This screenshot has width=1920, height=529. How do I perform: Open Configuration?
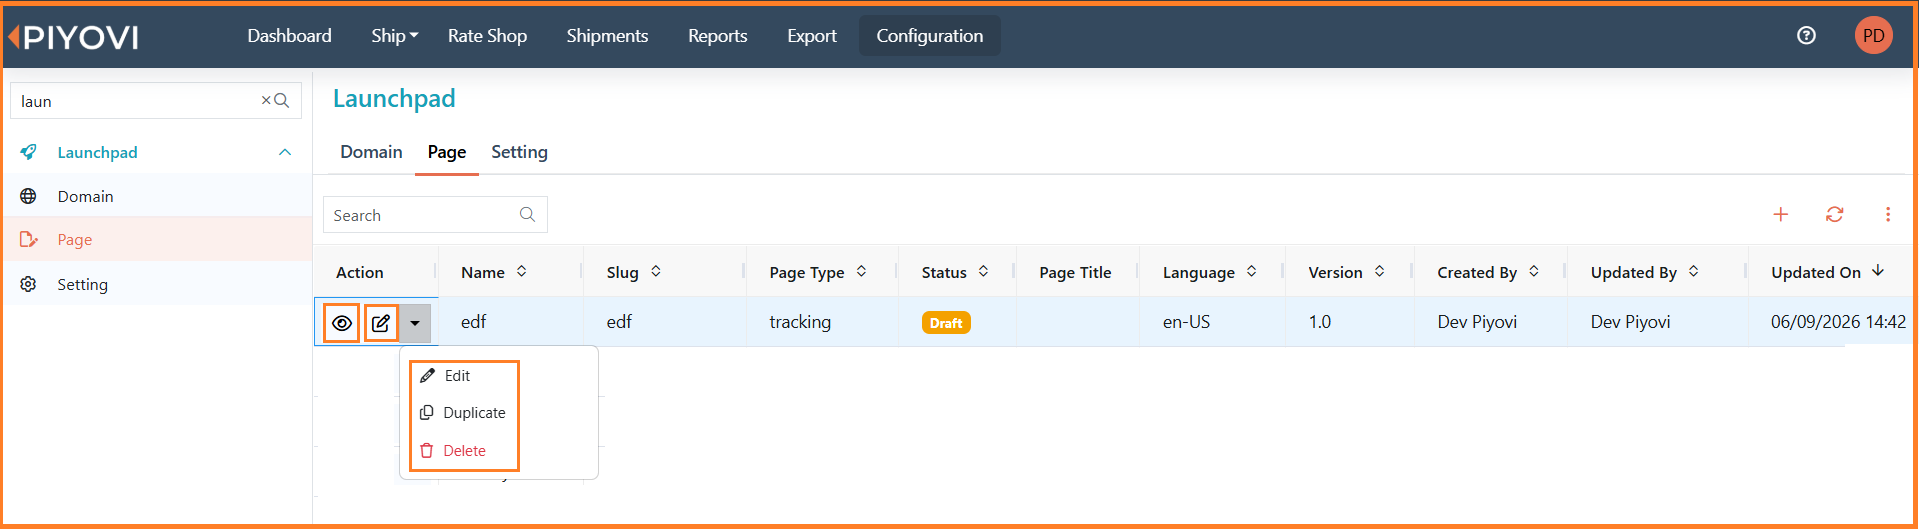(x=930, y=36)
